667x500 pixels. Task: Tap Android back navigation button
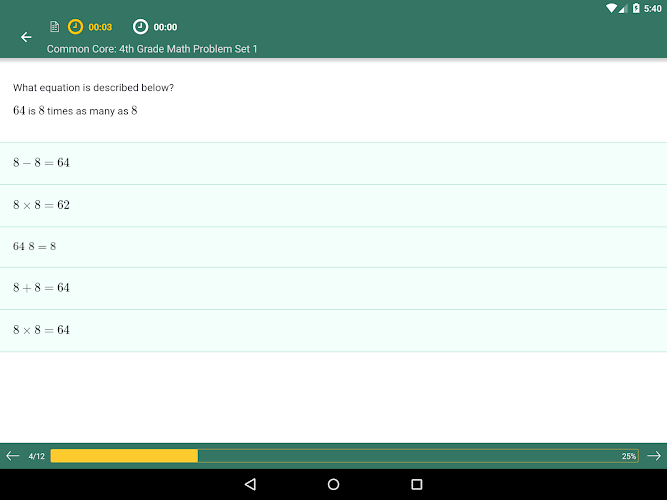pyautogui.click(x=250, y=484)
